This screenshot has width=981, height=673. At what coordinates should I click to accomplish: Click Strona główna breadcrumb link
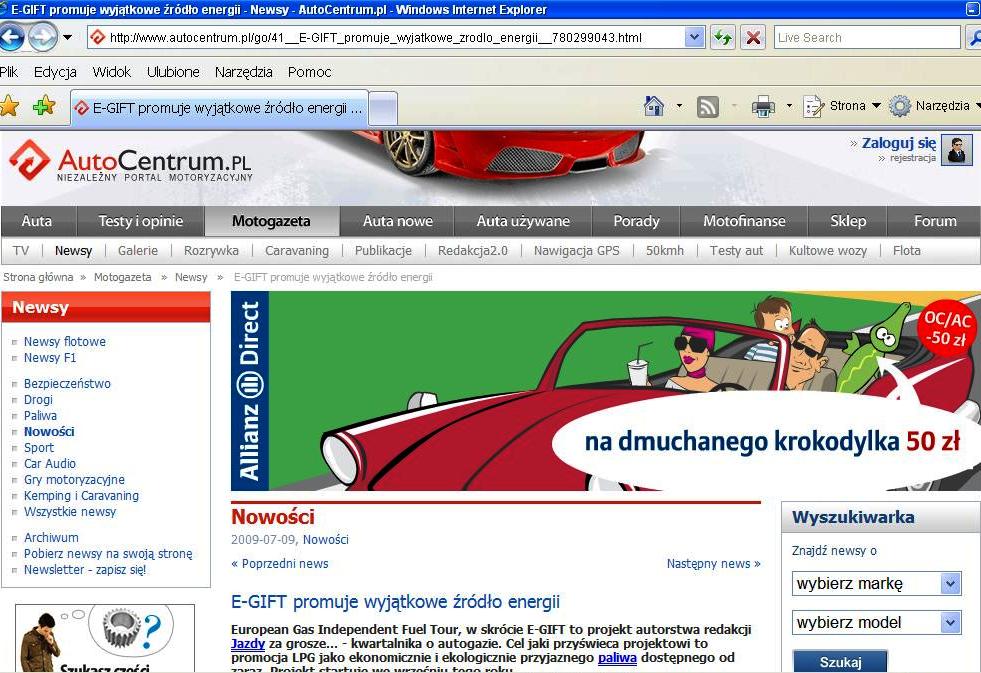point(38,277)
